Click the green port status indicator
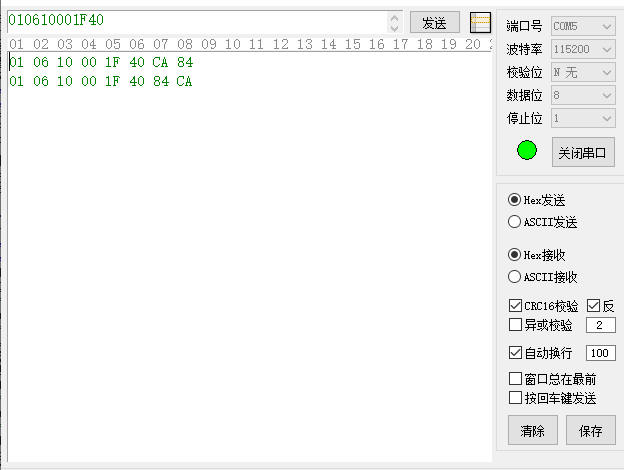 tap(526, 150)
